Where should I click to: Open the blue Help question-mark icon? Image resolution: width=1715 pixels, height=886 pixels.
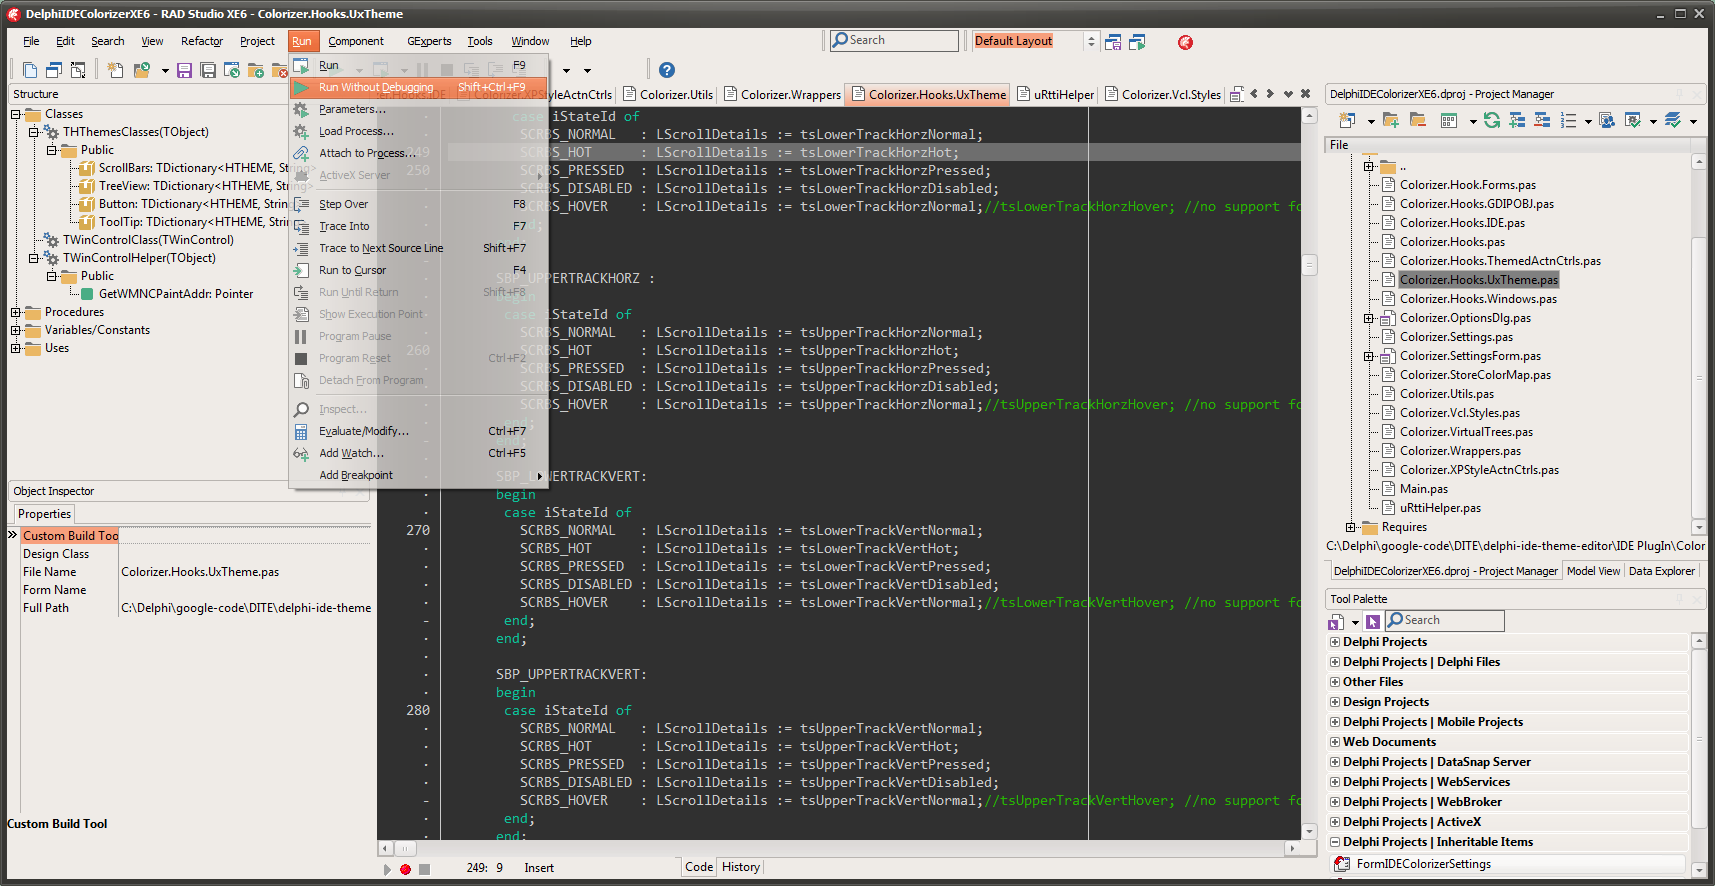coord(667,70)
